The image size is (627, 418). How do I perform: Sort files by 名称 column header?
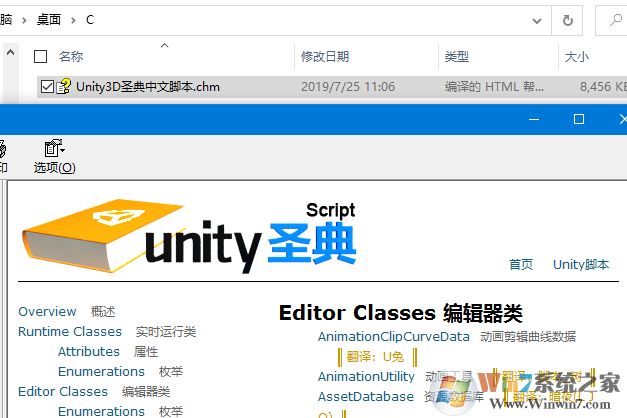(71, 56)
